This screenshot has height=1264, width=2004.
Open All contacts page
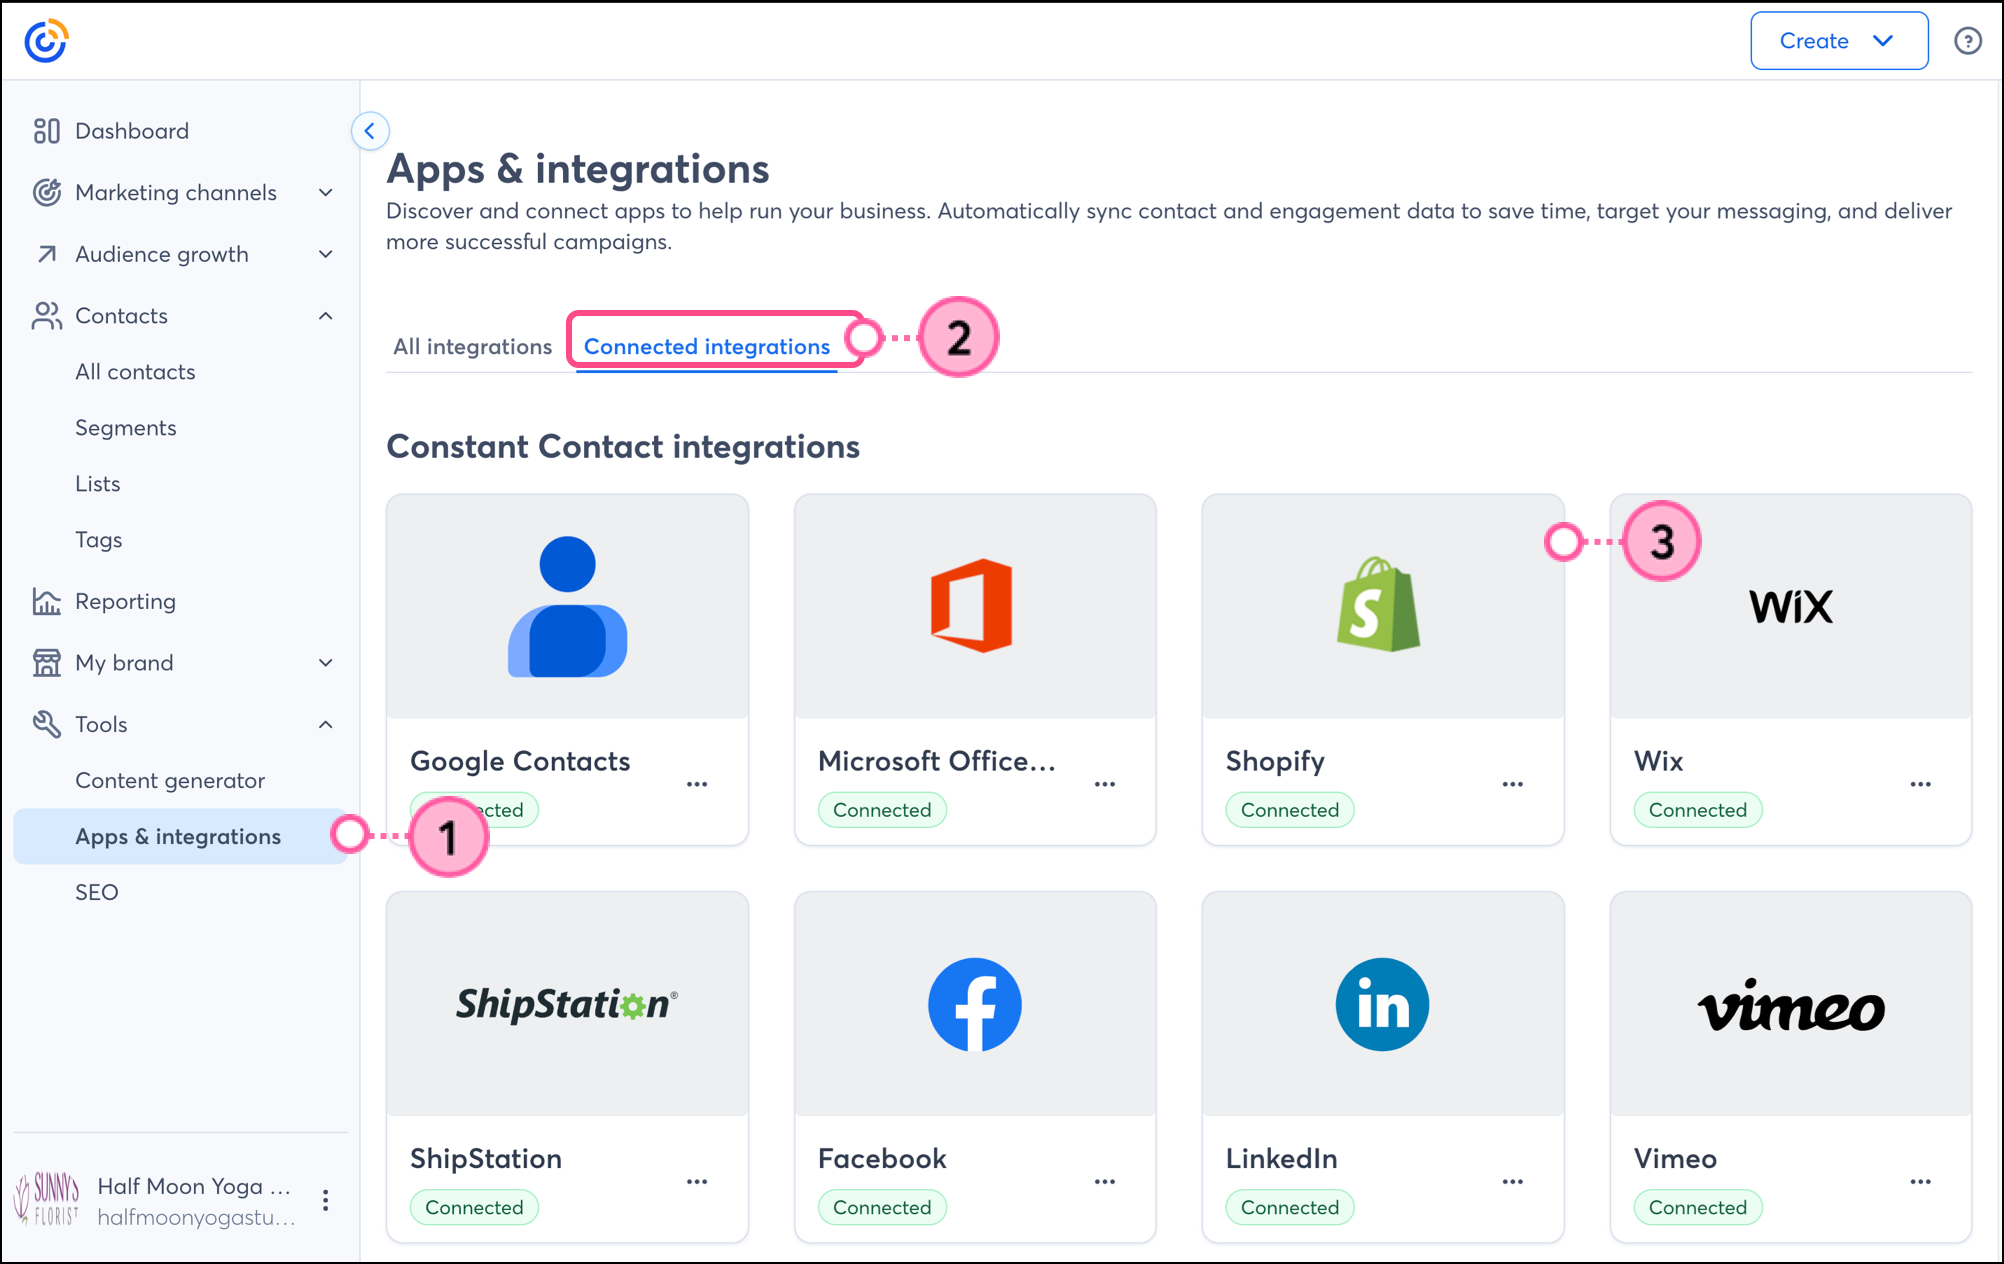pyautogui.click(x=135, y=372)
